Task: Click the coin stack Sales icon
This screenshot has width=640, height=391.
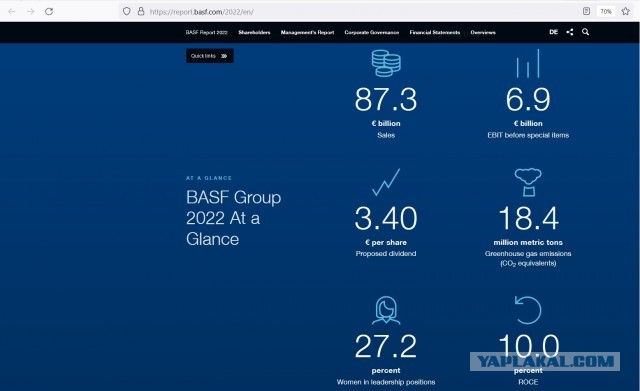Action: [x=386, y=63]
